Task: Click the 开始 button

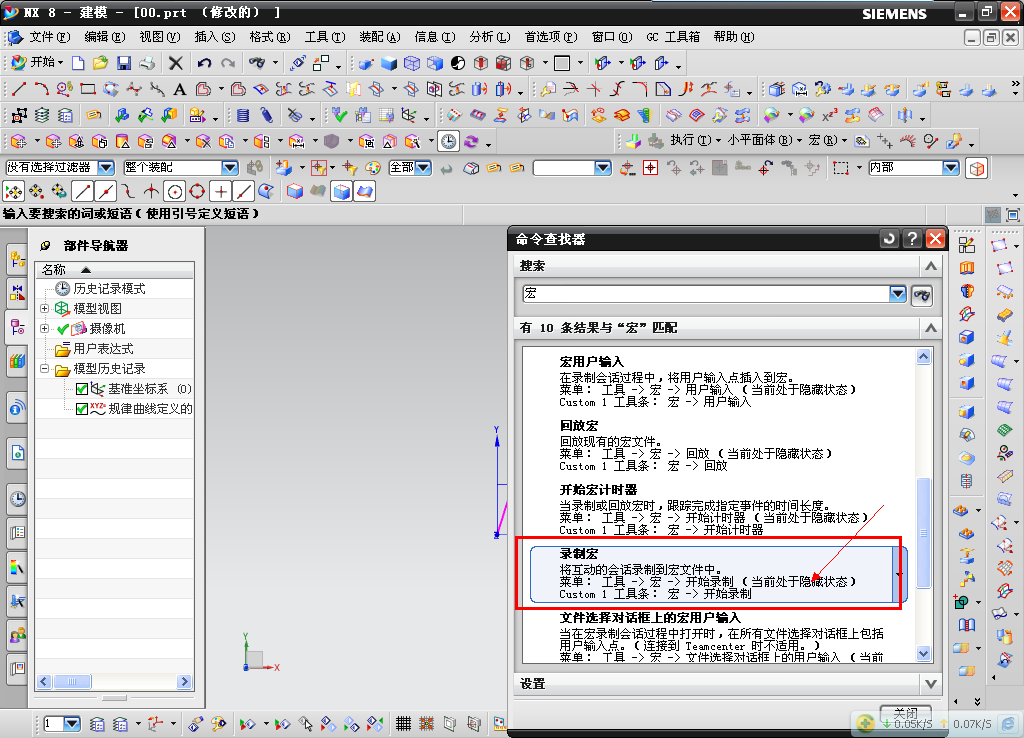Action: pos(37,63)
